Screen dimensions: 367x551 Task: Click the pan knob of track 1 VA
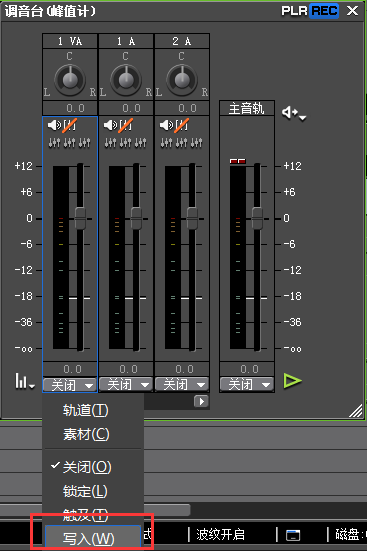coord(70,80)
